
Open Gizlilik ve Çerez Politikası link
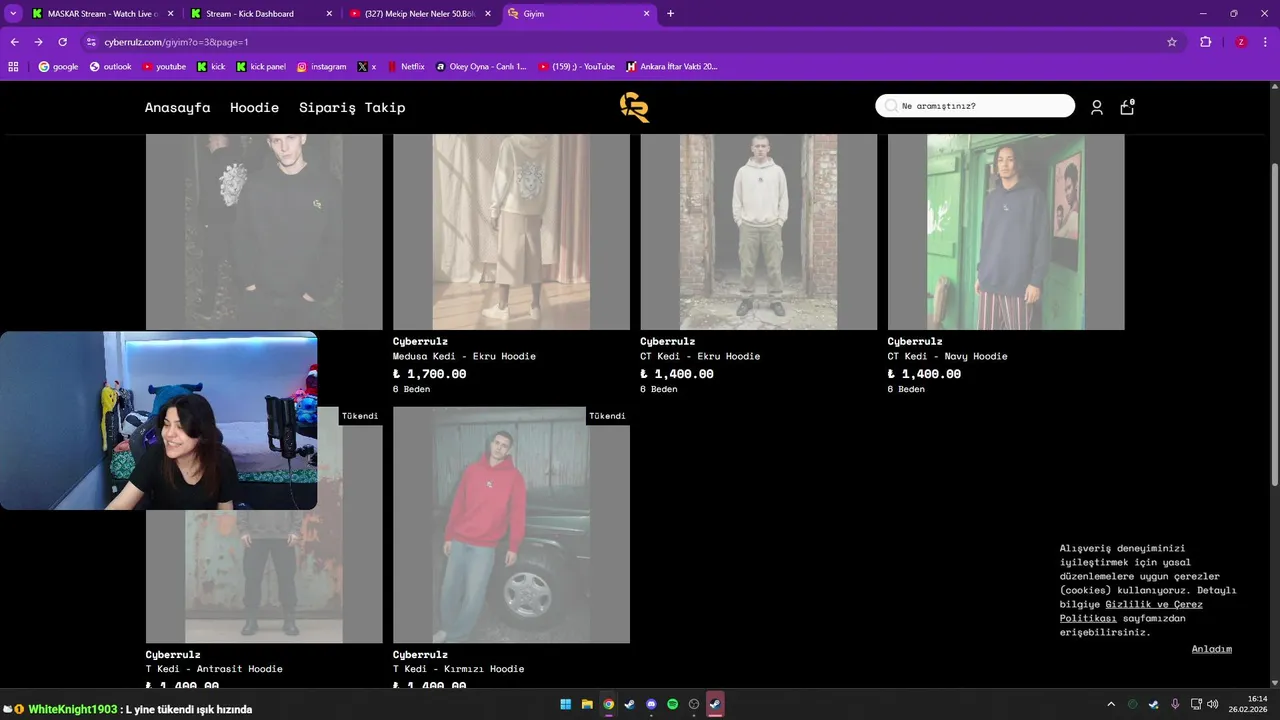click(x=1131, y=611)
